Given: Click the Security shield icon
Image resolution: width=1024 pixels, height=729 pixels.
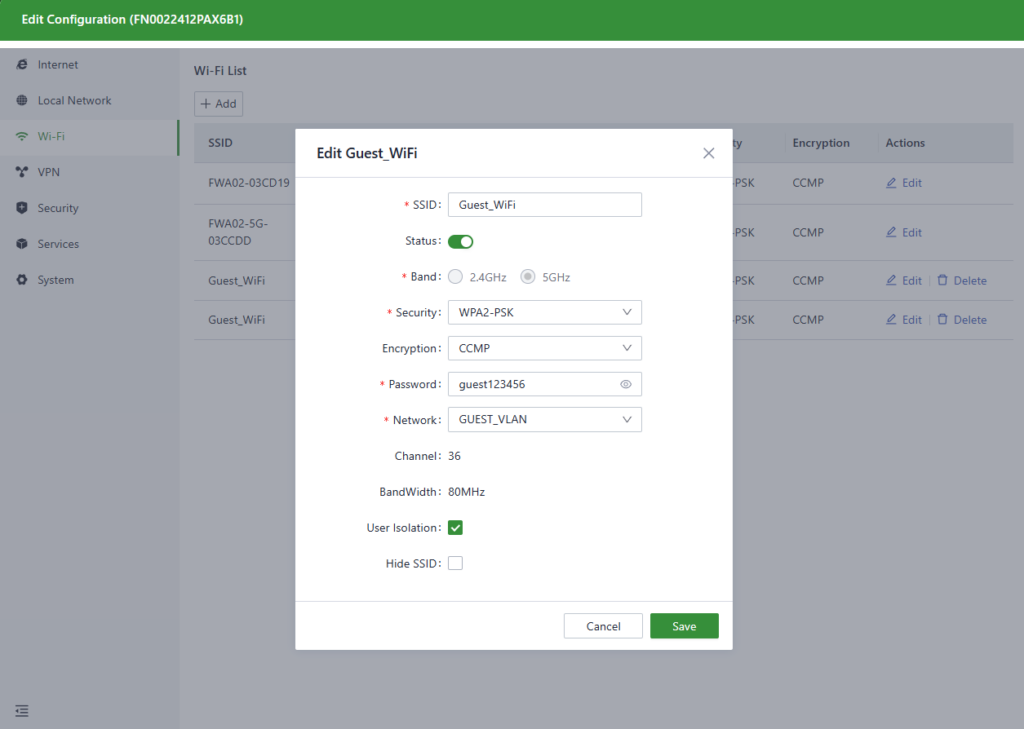Looking at the screenshot, I should 22,208.
